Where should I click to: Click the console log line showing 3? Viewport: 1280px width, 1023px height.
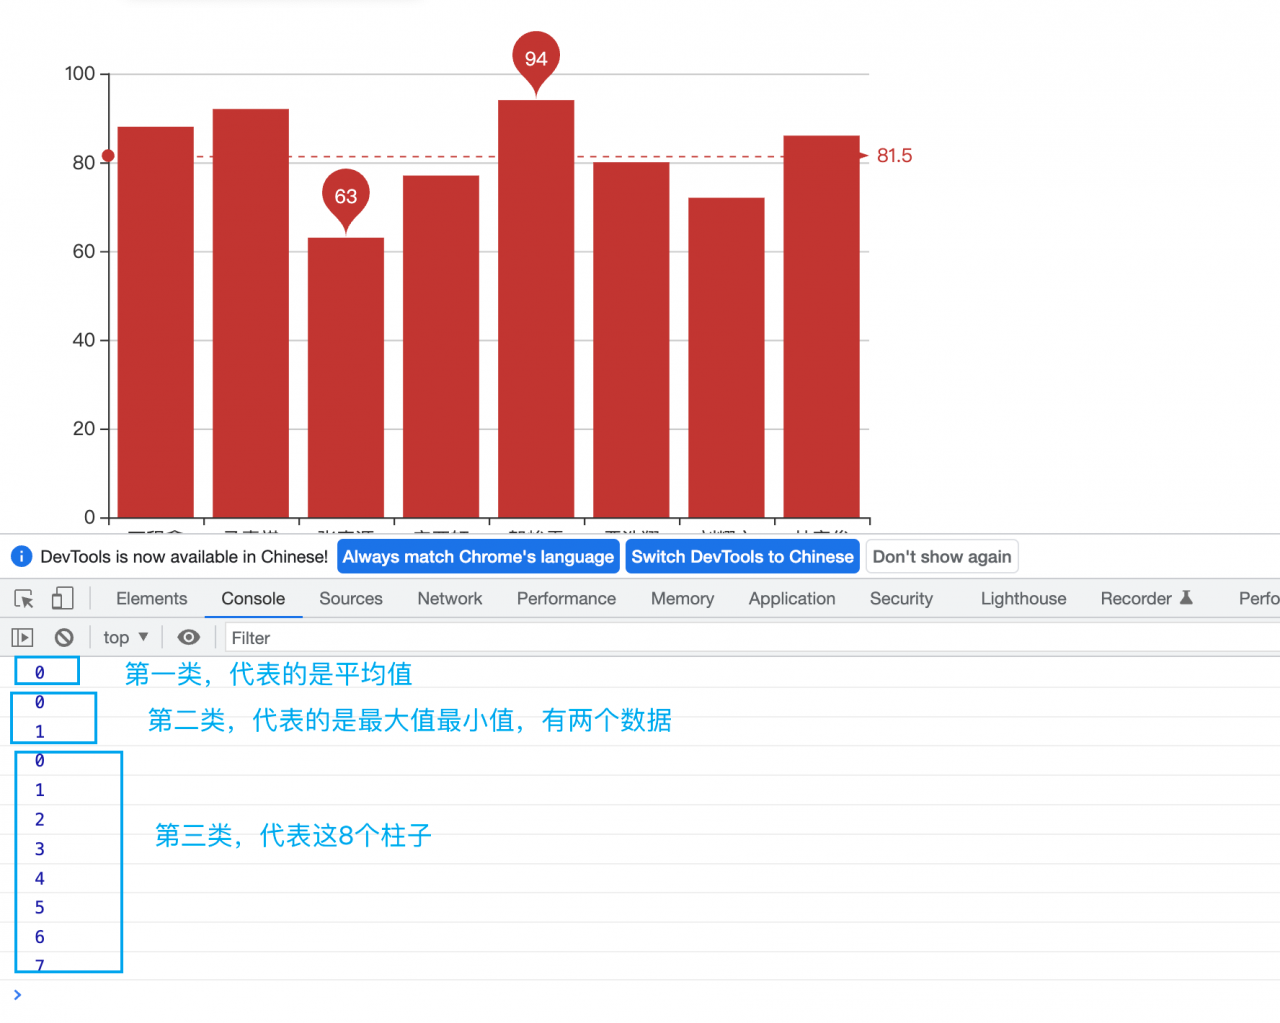pos(640,849)
